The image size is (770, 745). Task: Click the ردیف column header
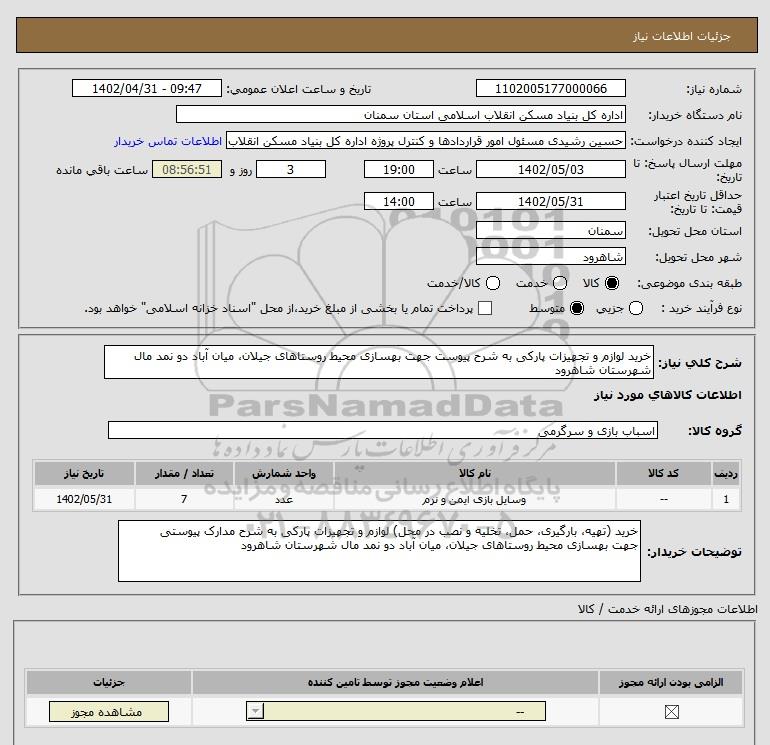pos(726,473)
